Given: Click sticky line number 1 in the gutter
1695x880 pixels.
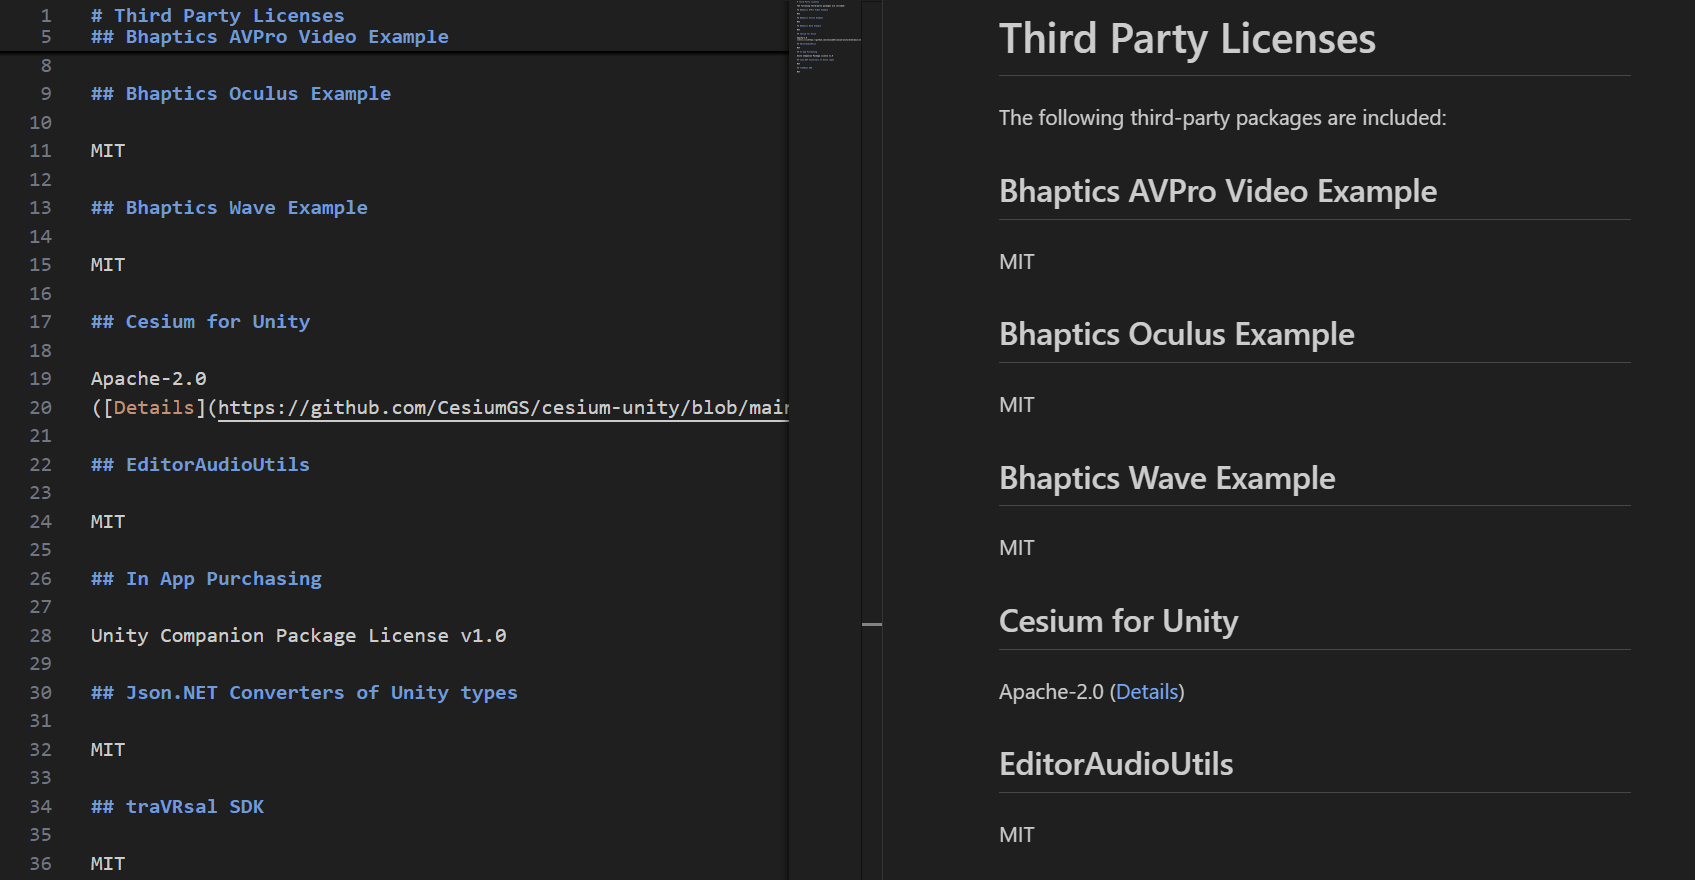Looking at the screenshot, I should 46,16.
